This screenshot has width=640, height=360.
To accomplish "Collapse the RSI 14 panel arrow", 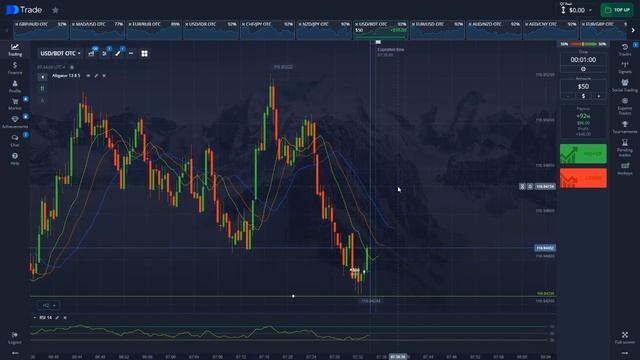I will tap(35, 318).
